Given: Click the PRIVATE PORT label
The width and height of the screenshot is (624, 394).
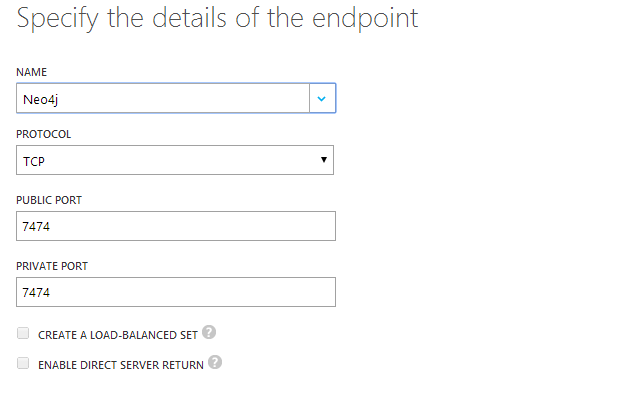Looking at the screenshot, I should click(x=52, y=266).
